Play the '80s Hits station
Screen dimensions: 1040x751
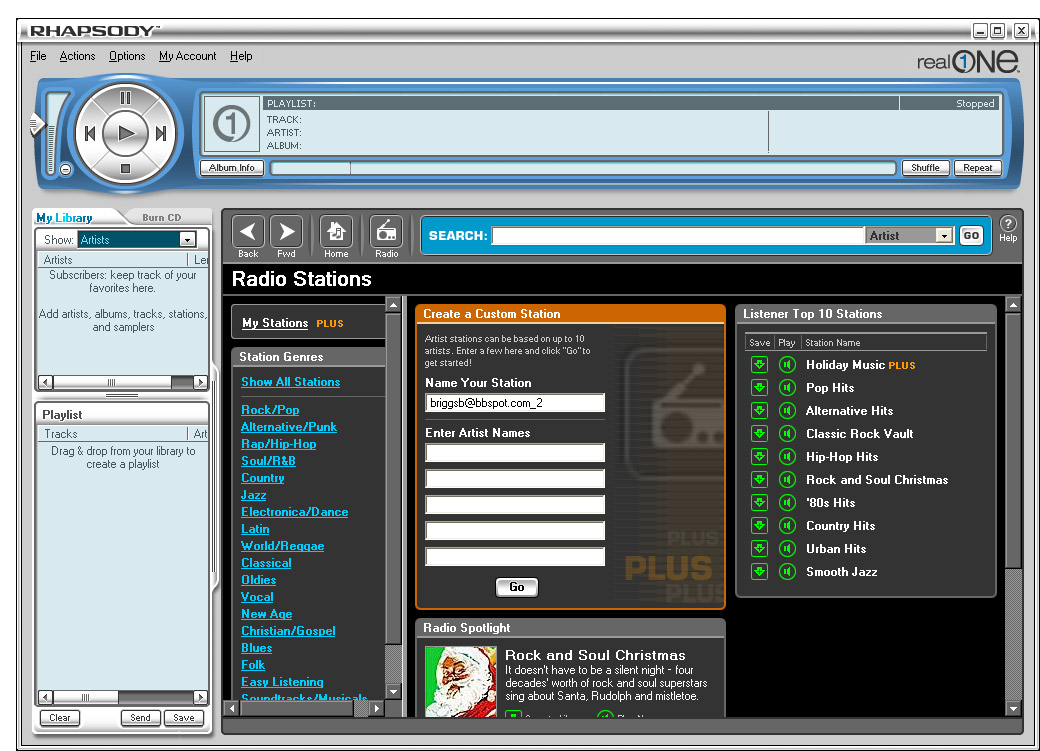pos(787,503)
